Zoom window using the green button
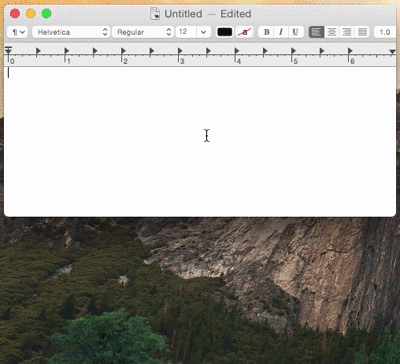 pyautogui.click(x=46, y=14)
